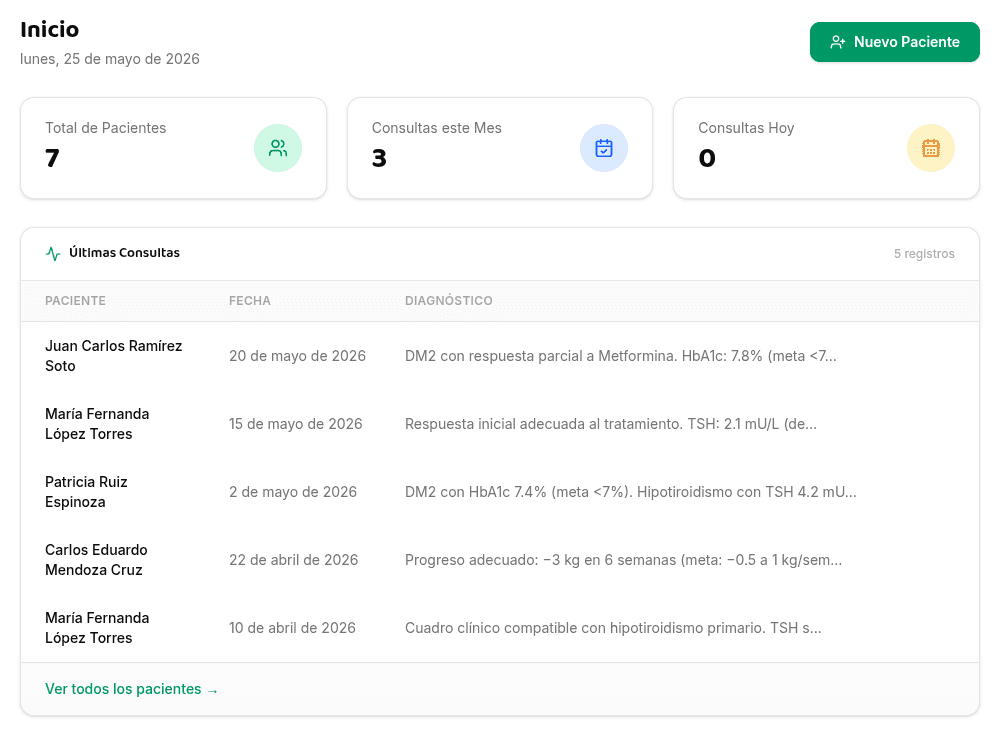This screenshot has width=1006, height=733.
Task: Click the Nuevo Paciente button
Action: pos(894,42)
